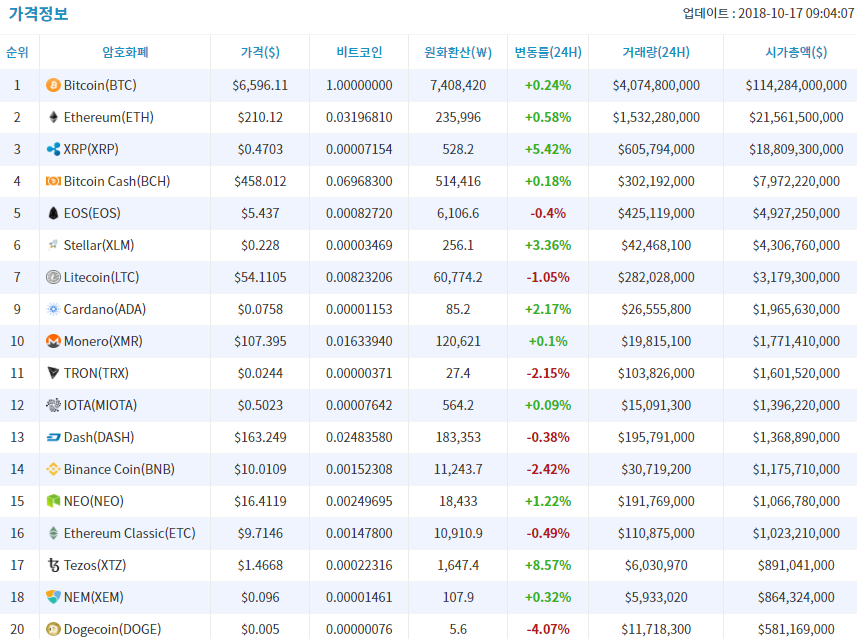Sort by the 가격($) column header
Viewport: 857px width, 639px height.
click(260, 52)
